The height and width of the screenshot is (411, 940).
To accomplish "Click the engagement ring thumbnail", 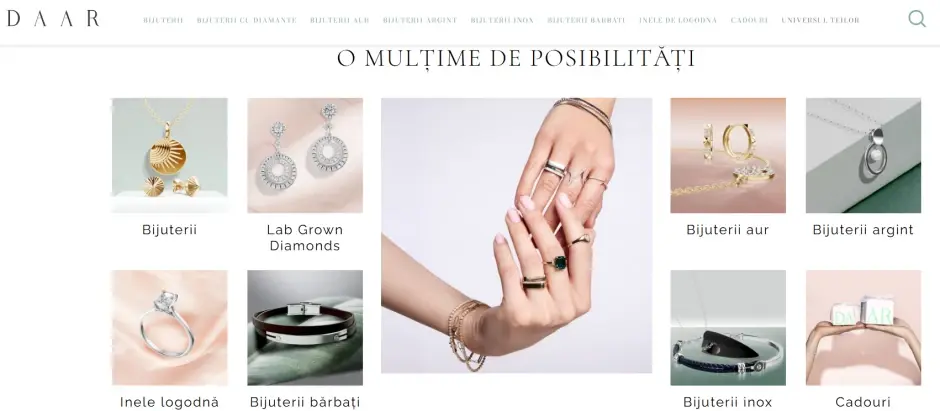I will (x=170, y=328).
